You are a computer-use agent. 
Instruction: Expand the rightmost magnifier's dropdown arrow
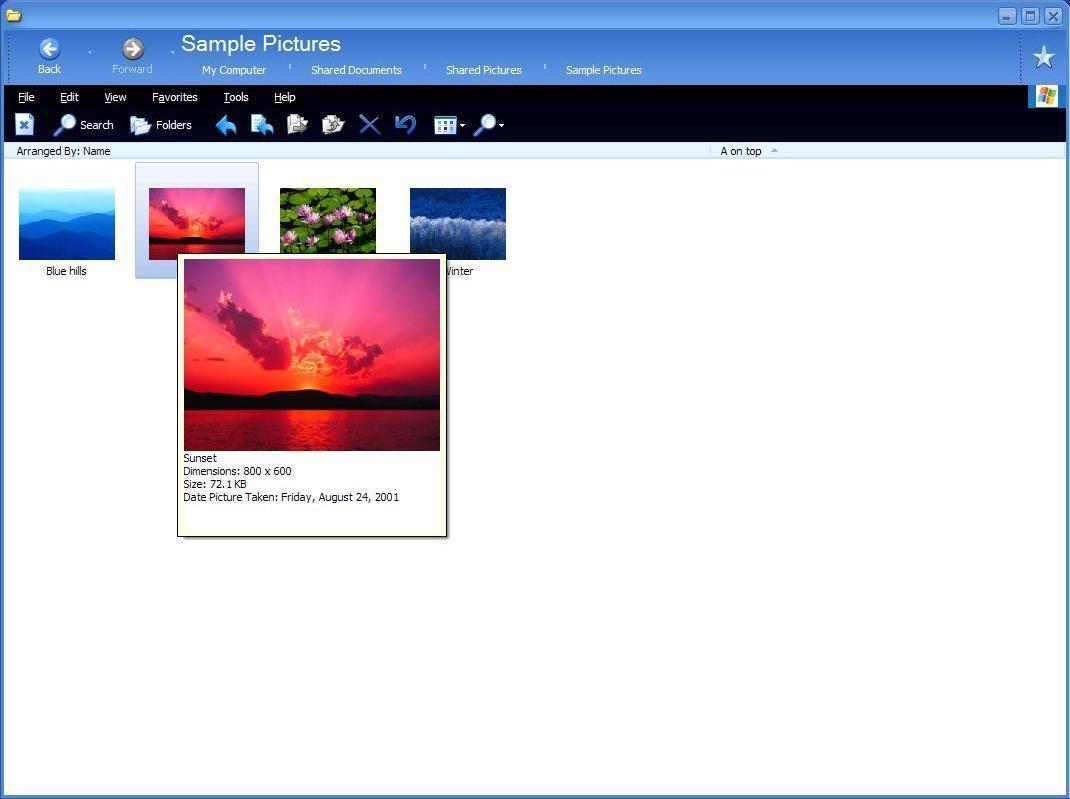[x=502, y=126]
